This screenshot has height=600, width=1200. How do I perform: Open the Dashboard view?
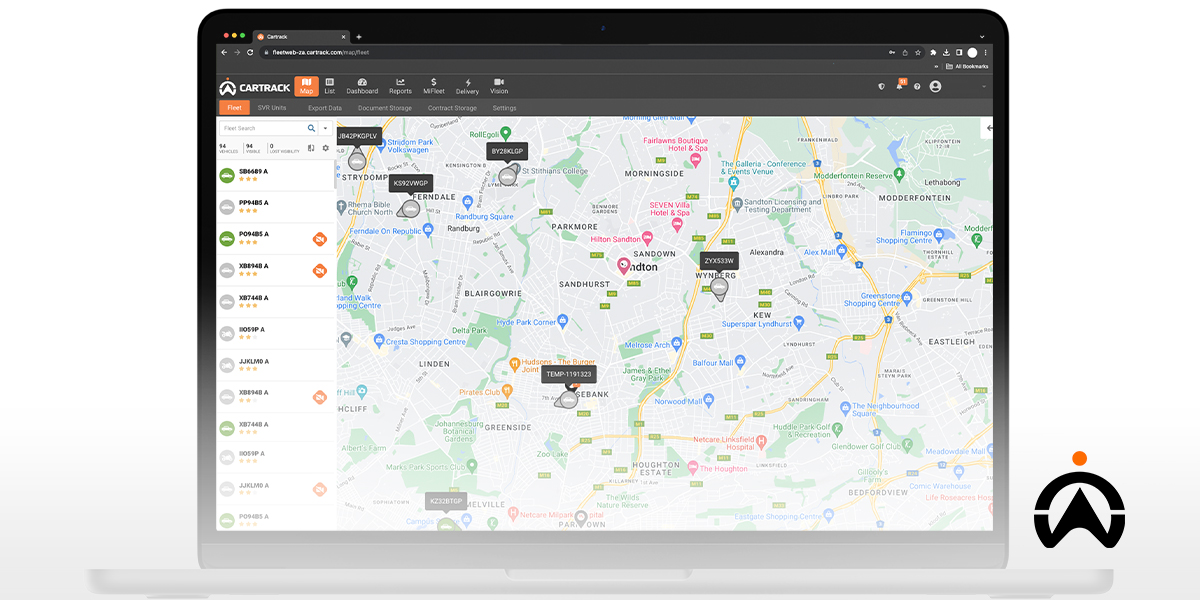(363, 88)
